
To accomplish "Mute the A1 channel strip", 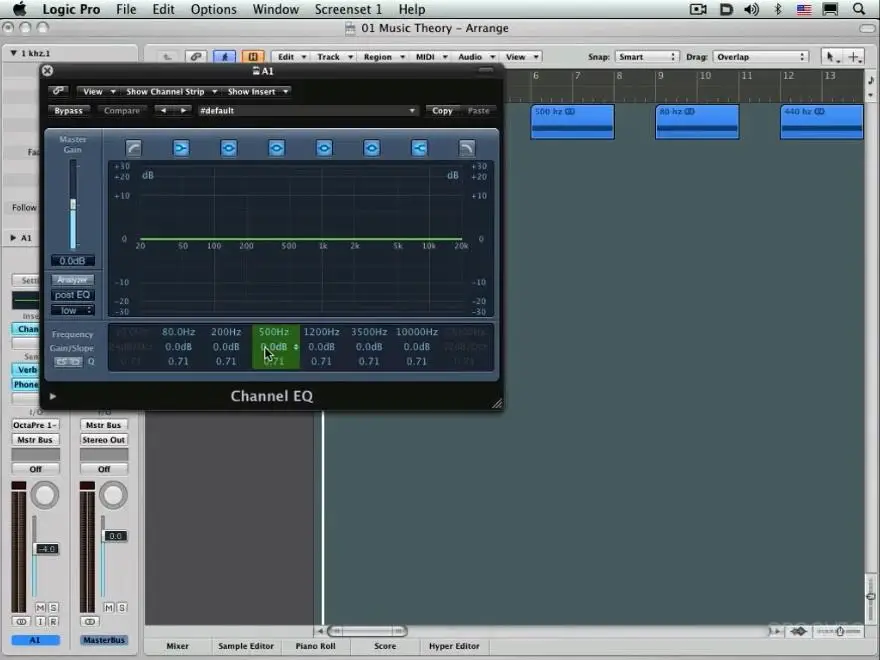I will point(40,608).
